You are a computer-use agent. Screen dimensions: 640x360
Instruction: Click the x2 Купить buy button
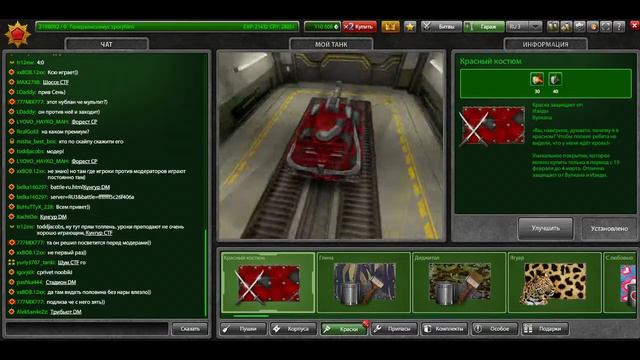click(359, 27)
